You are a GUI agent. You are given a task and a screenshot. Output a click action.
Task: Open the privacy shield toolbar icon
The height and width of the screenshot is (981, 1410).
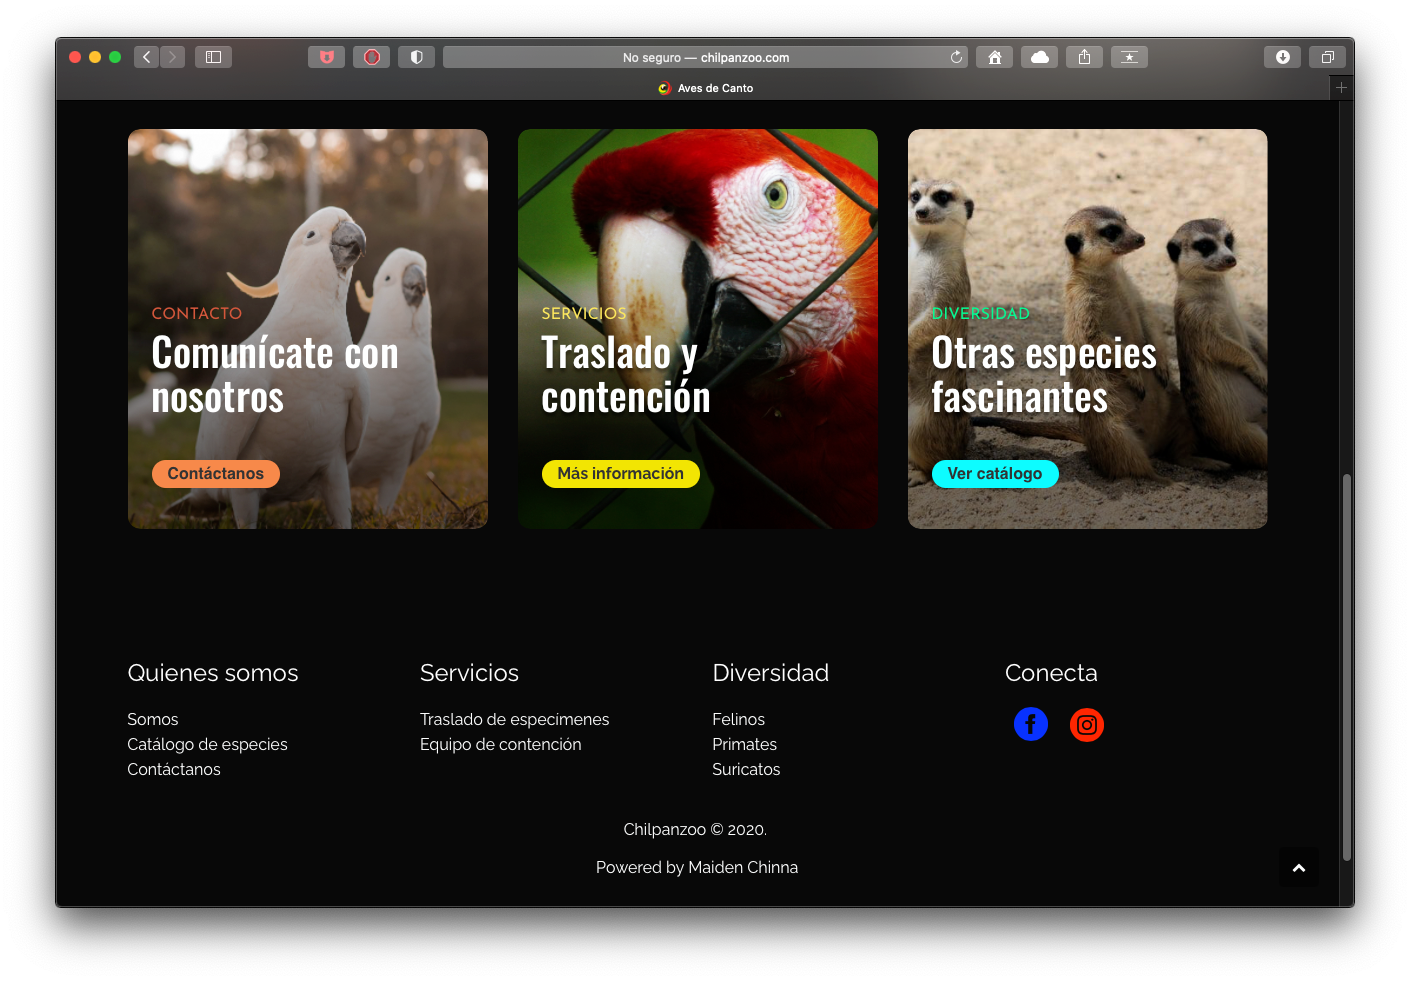tap(416, 57)
